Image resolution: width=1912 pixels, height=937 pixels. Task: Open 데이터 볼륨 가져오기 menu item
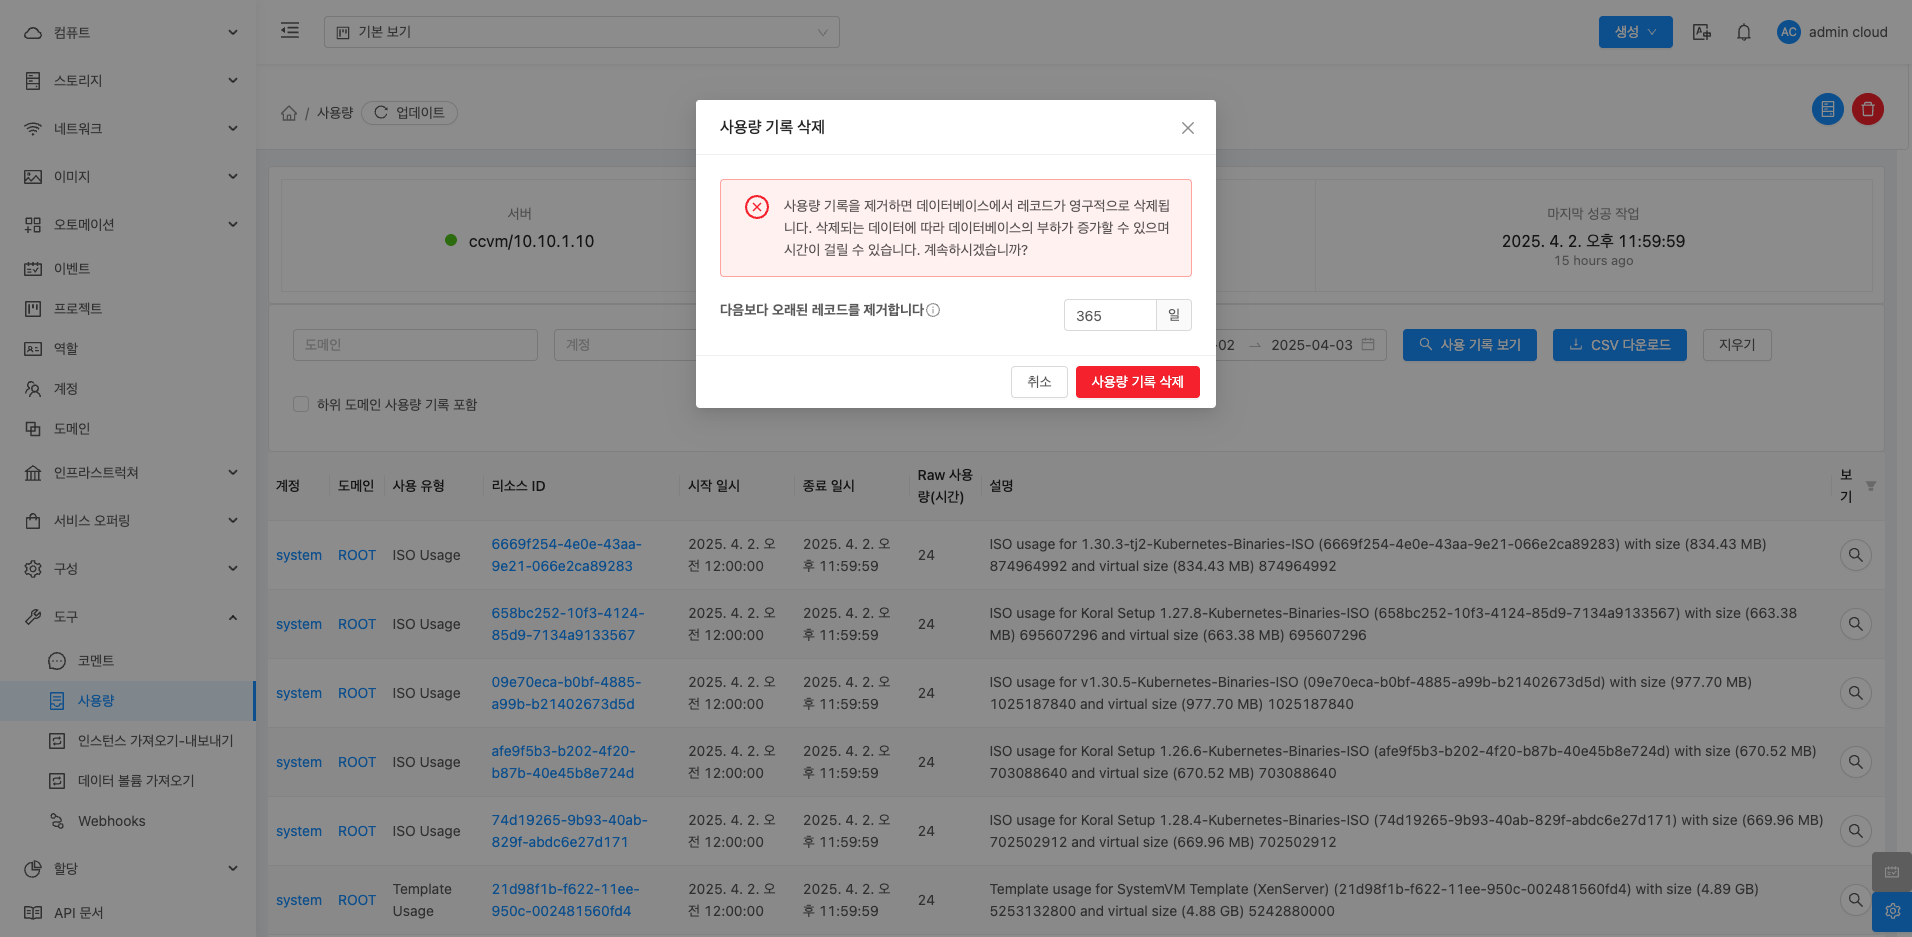click(128, 780)
